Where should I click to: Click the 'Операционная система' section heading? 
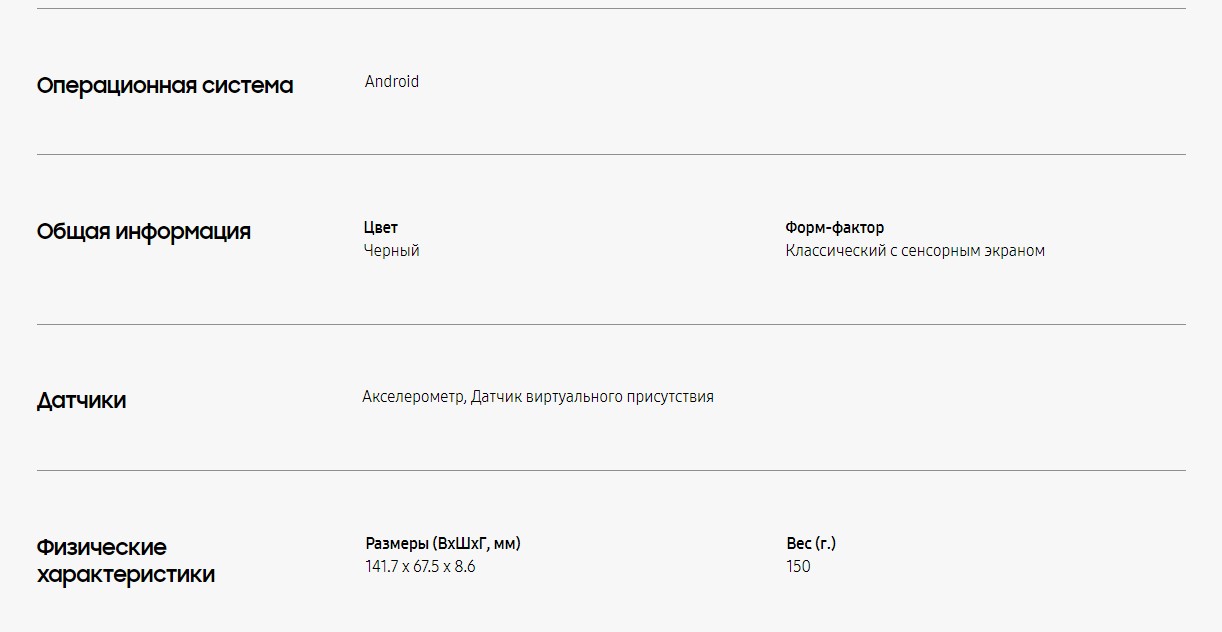(165, 86)
